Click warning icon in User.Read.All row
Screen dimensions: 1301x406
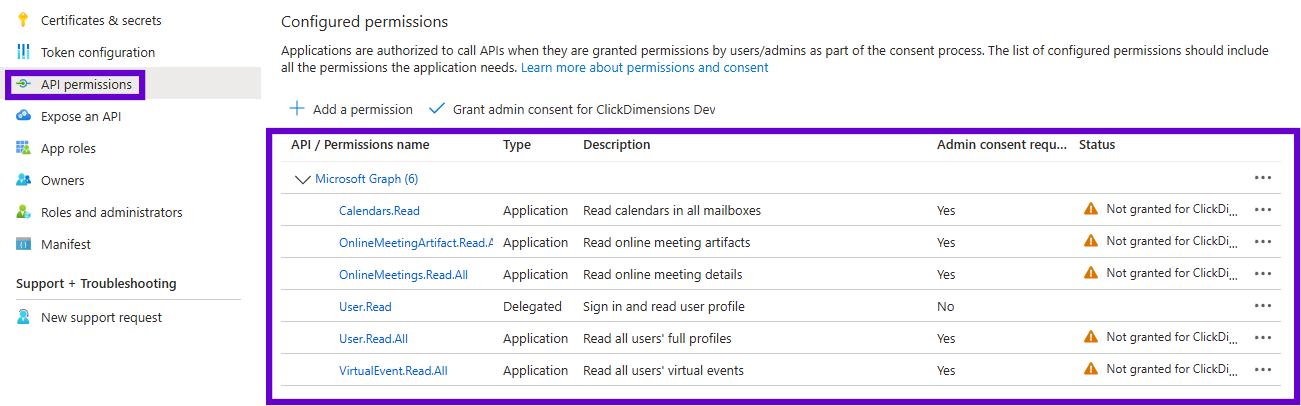click(1091, 337)
